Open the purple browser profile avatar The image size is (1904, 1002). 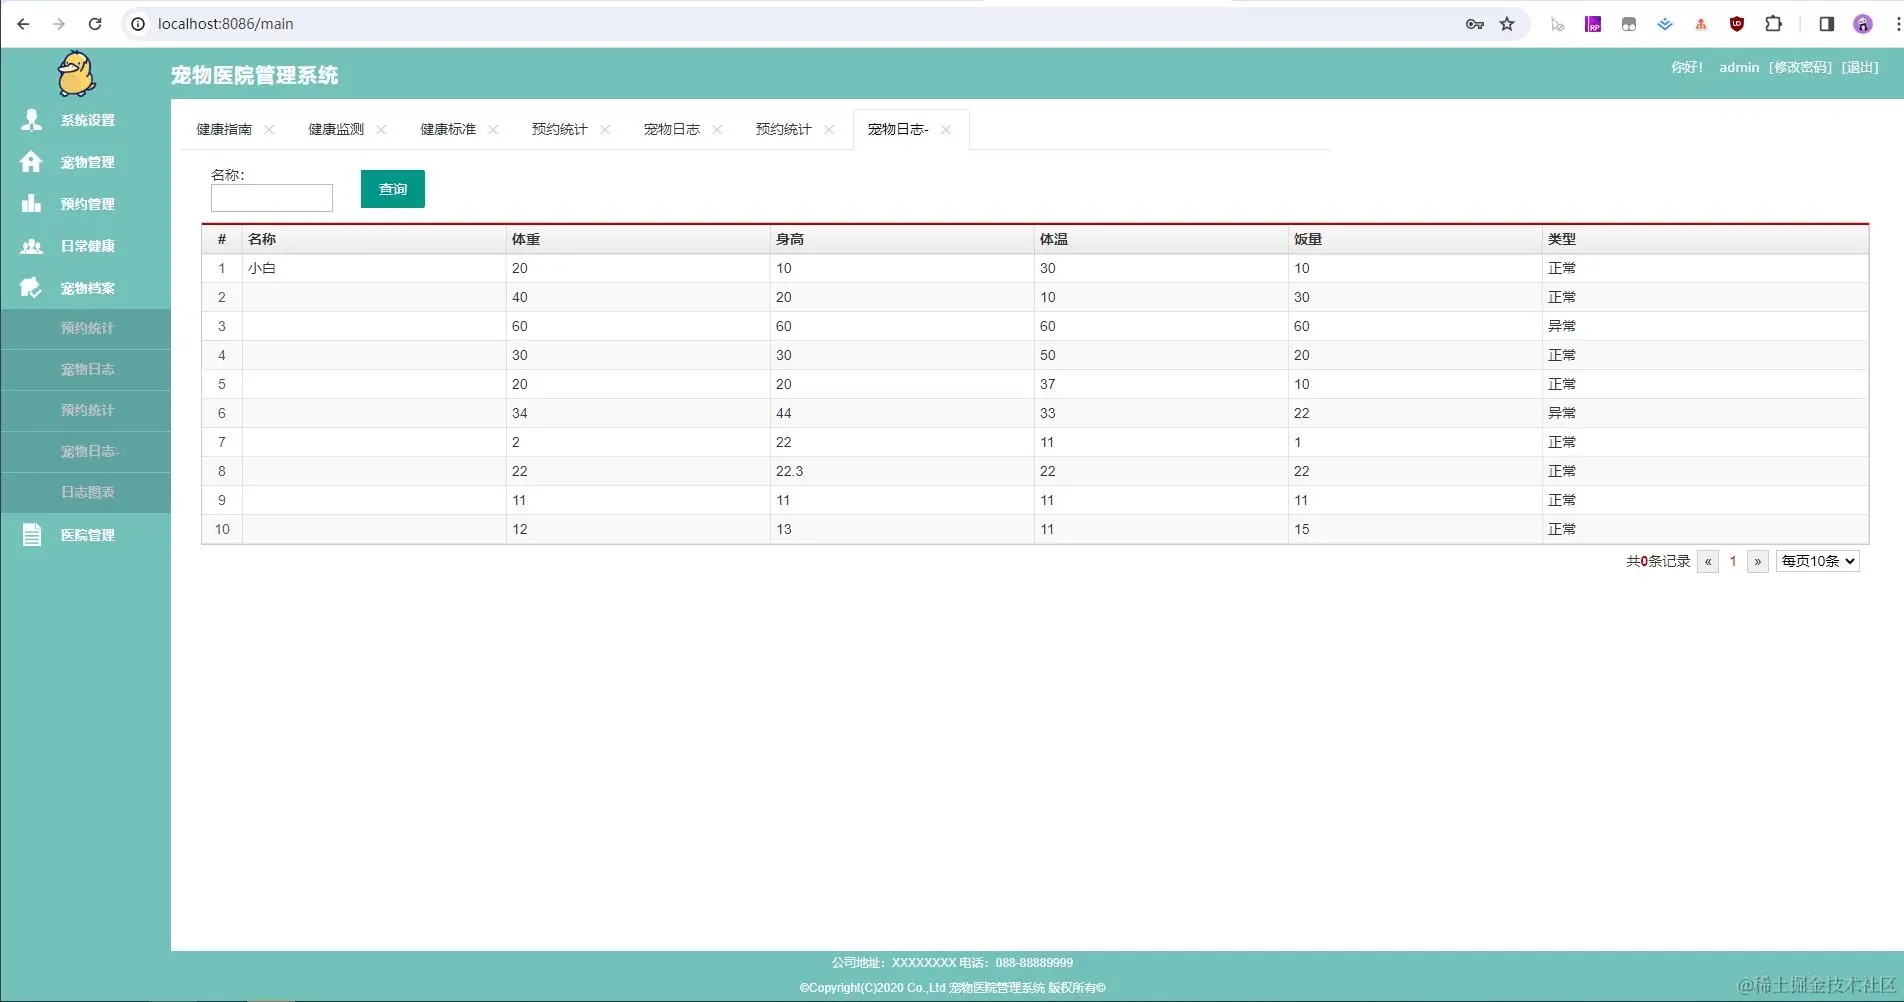click(1862, 24)
